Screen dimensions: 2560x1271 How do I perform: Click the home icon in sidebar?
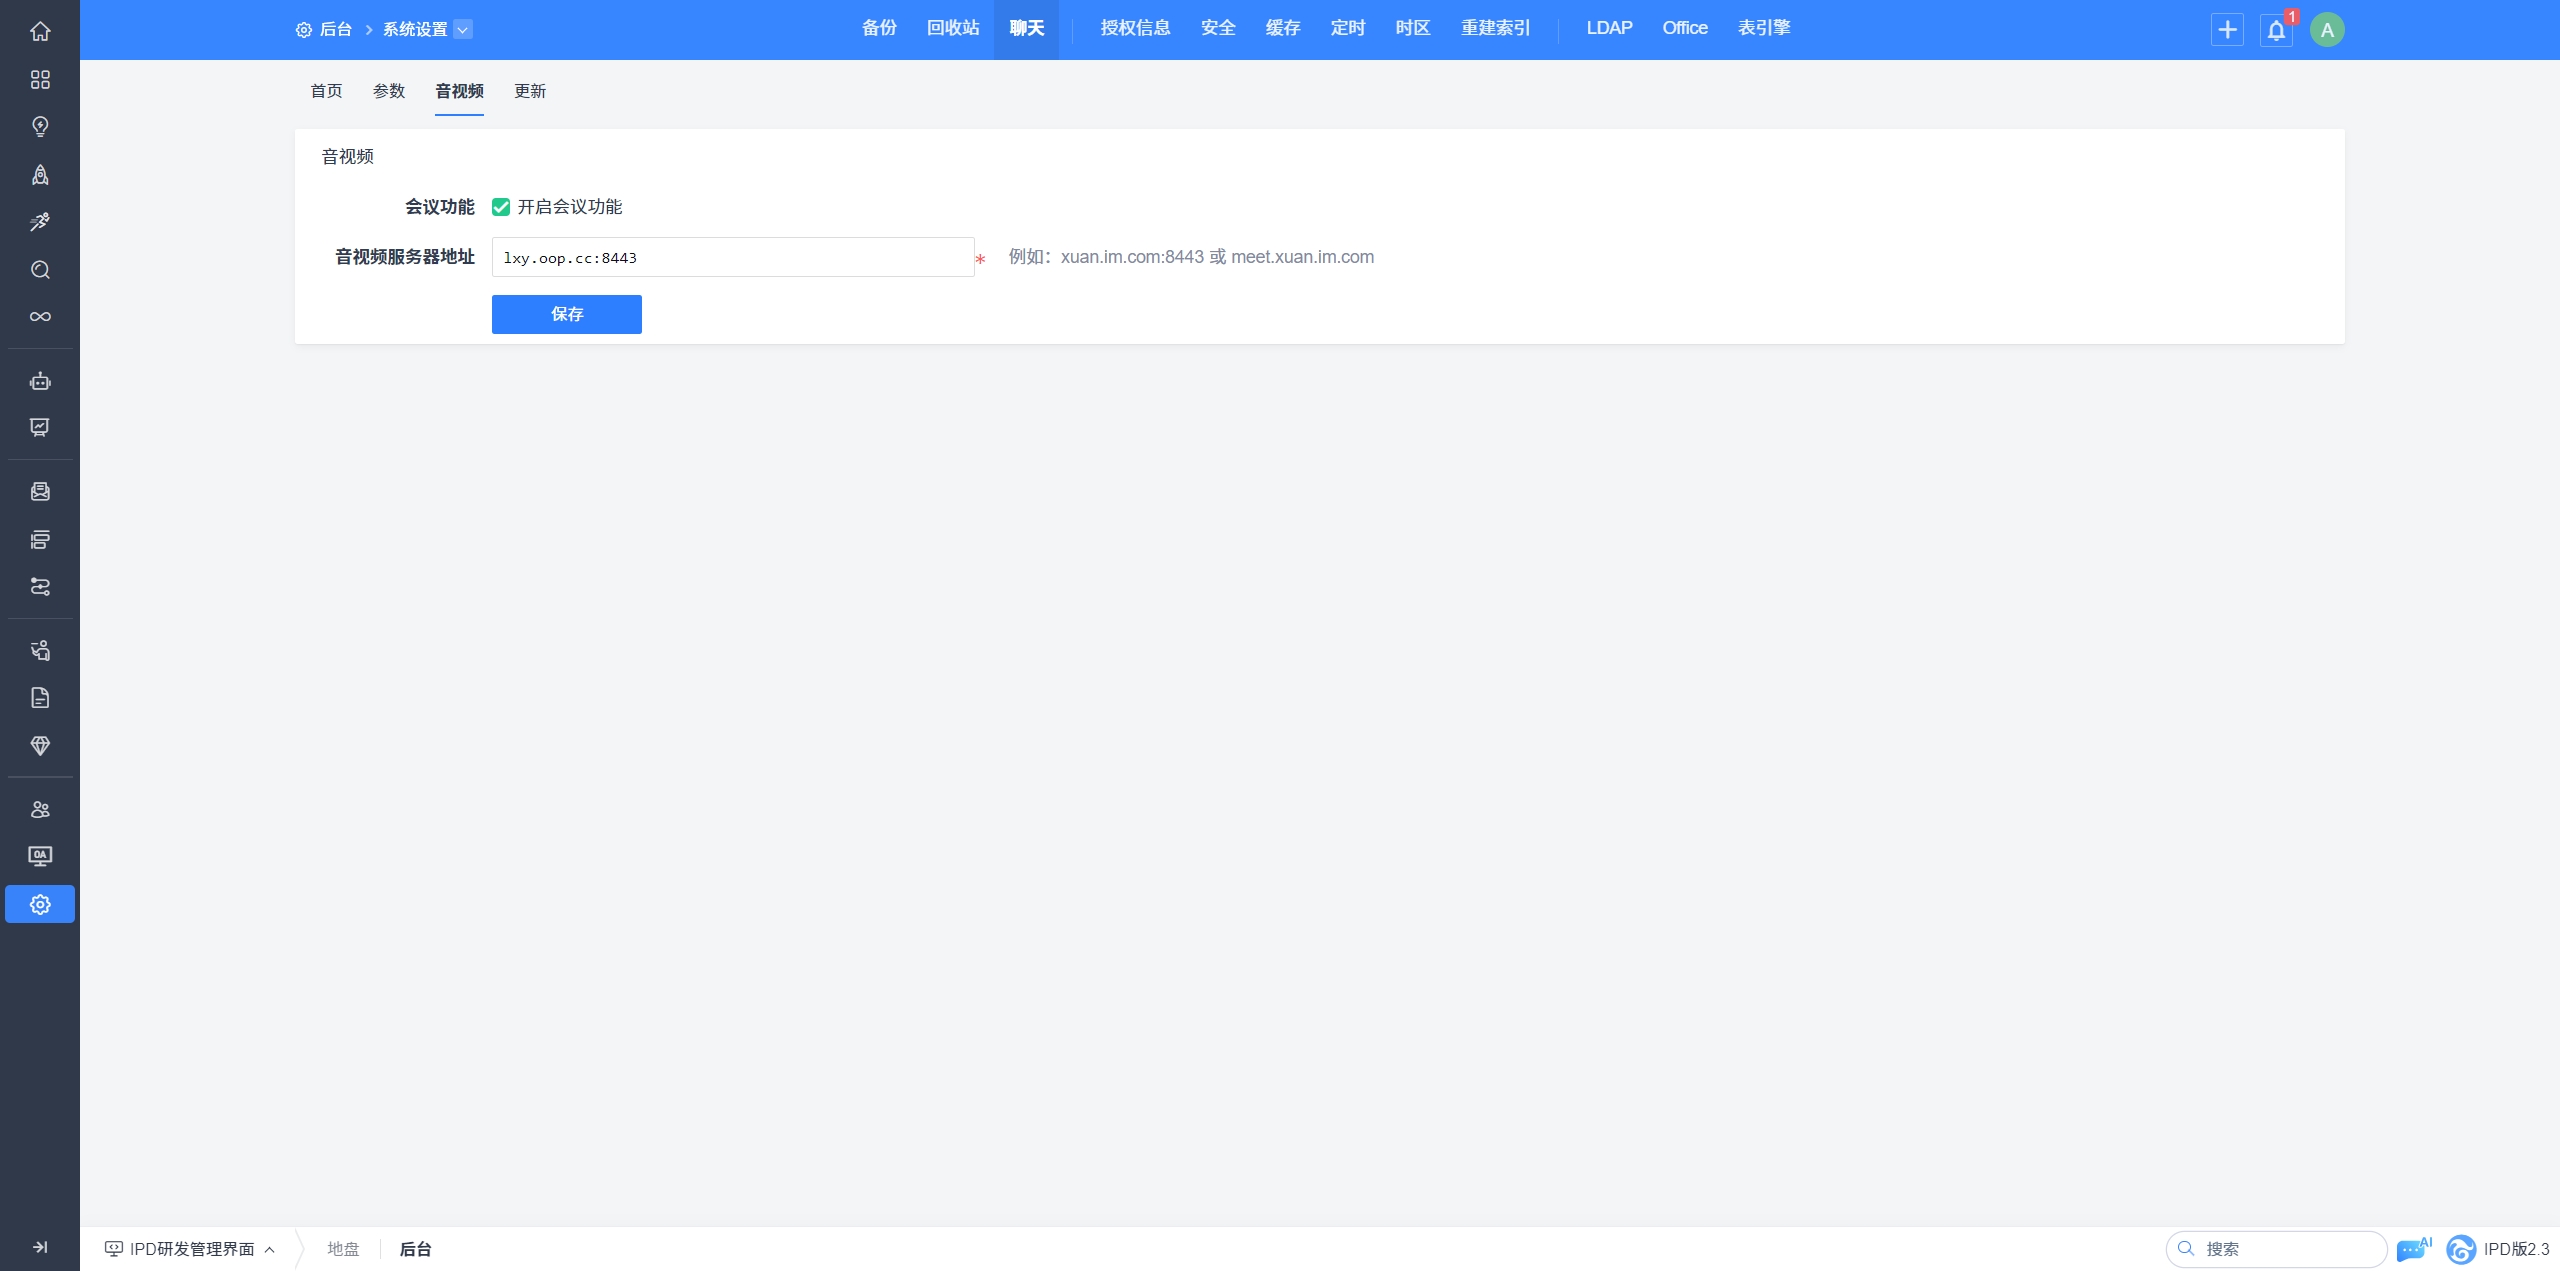(x=40, y=32)
